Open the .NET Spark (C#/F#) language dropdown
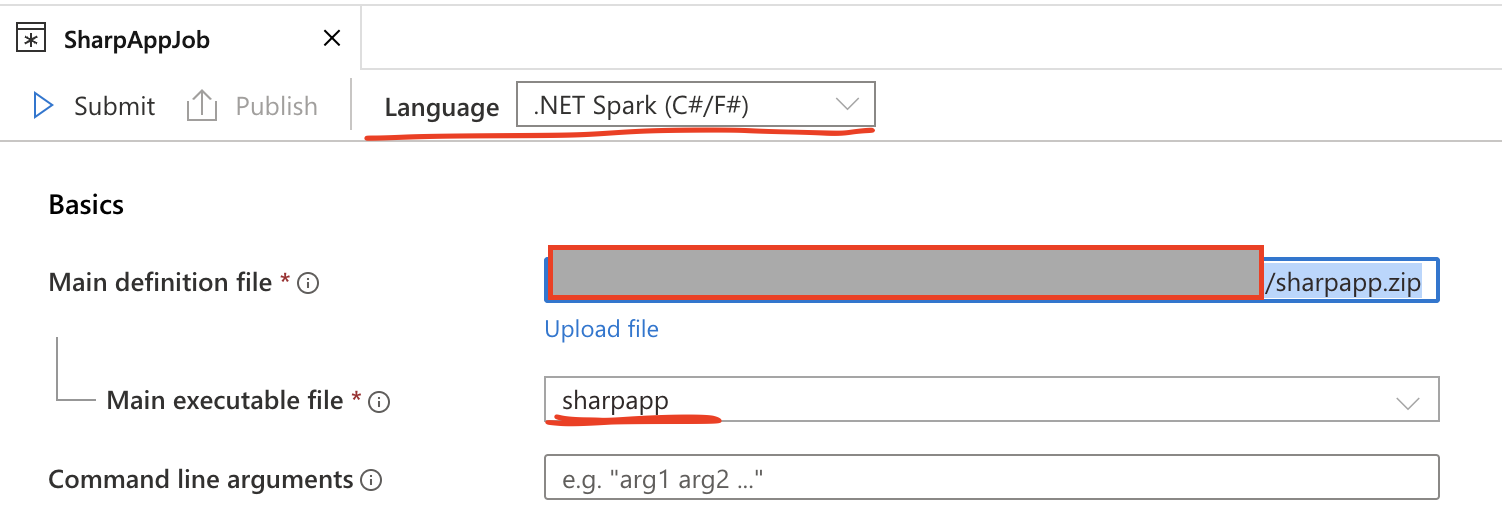The height and width of the screenshot is (518, 1502). [696, 105]
